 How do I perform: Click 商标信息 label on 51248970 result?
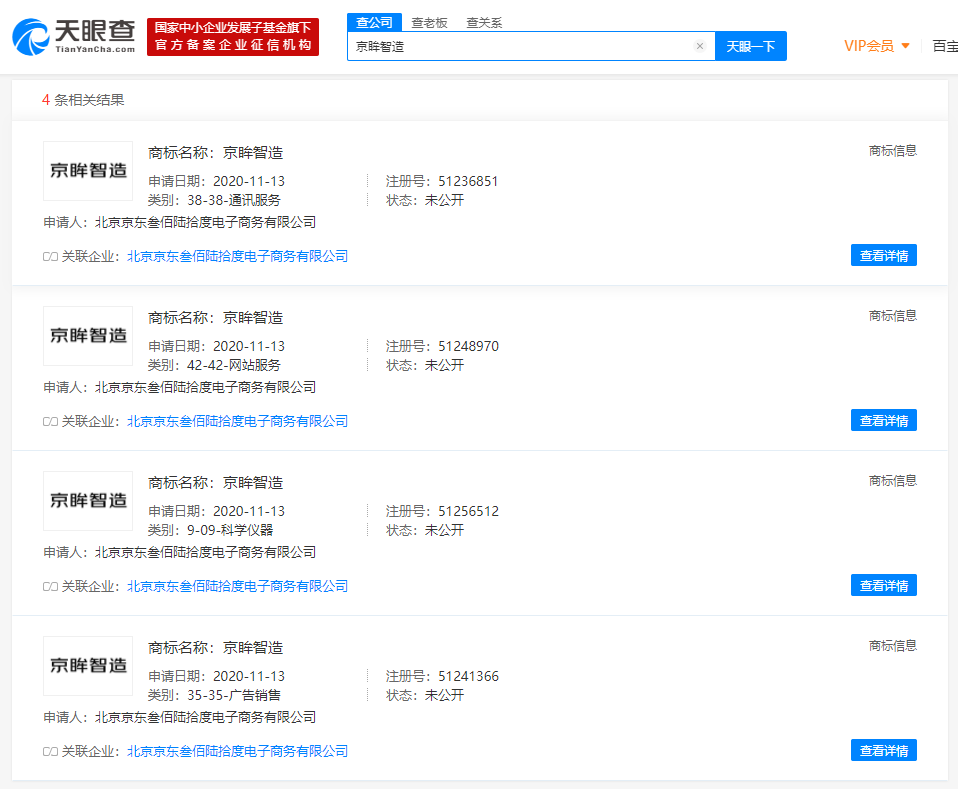[893, 316]
